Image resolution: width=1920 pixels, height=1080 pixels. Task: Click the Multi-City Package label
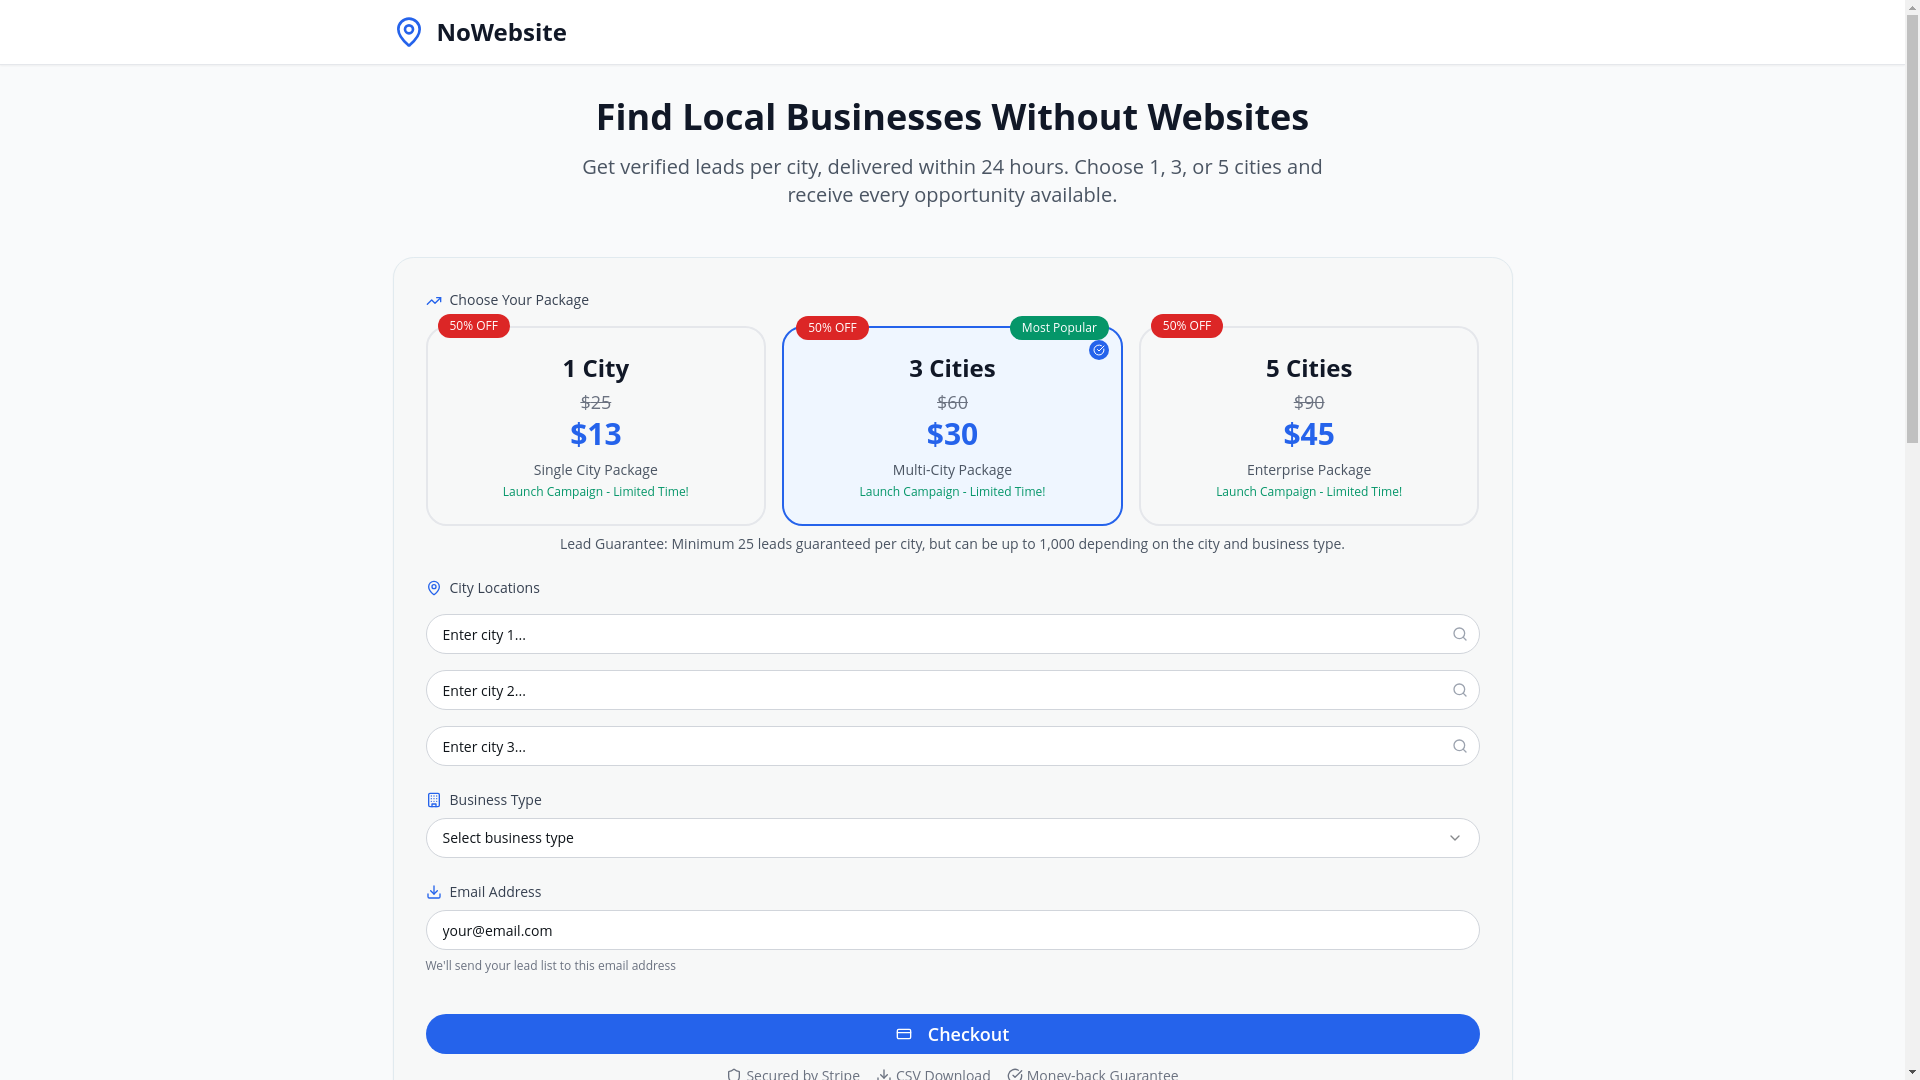point(952,470)
